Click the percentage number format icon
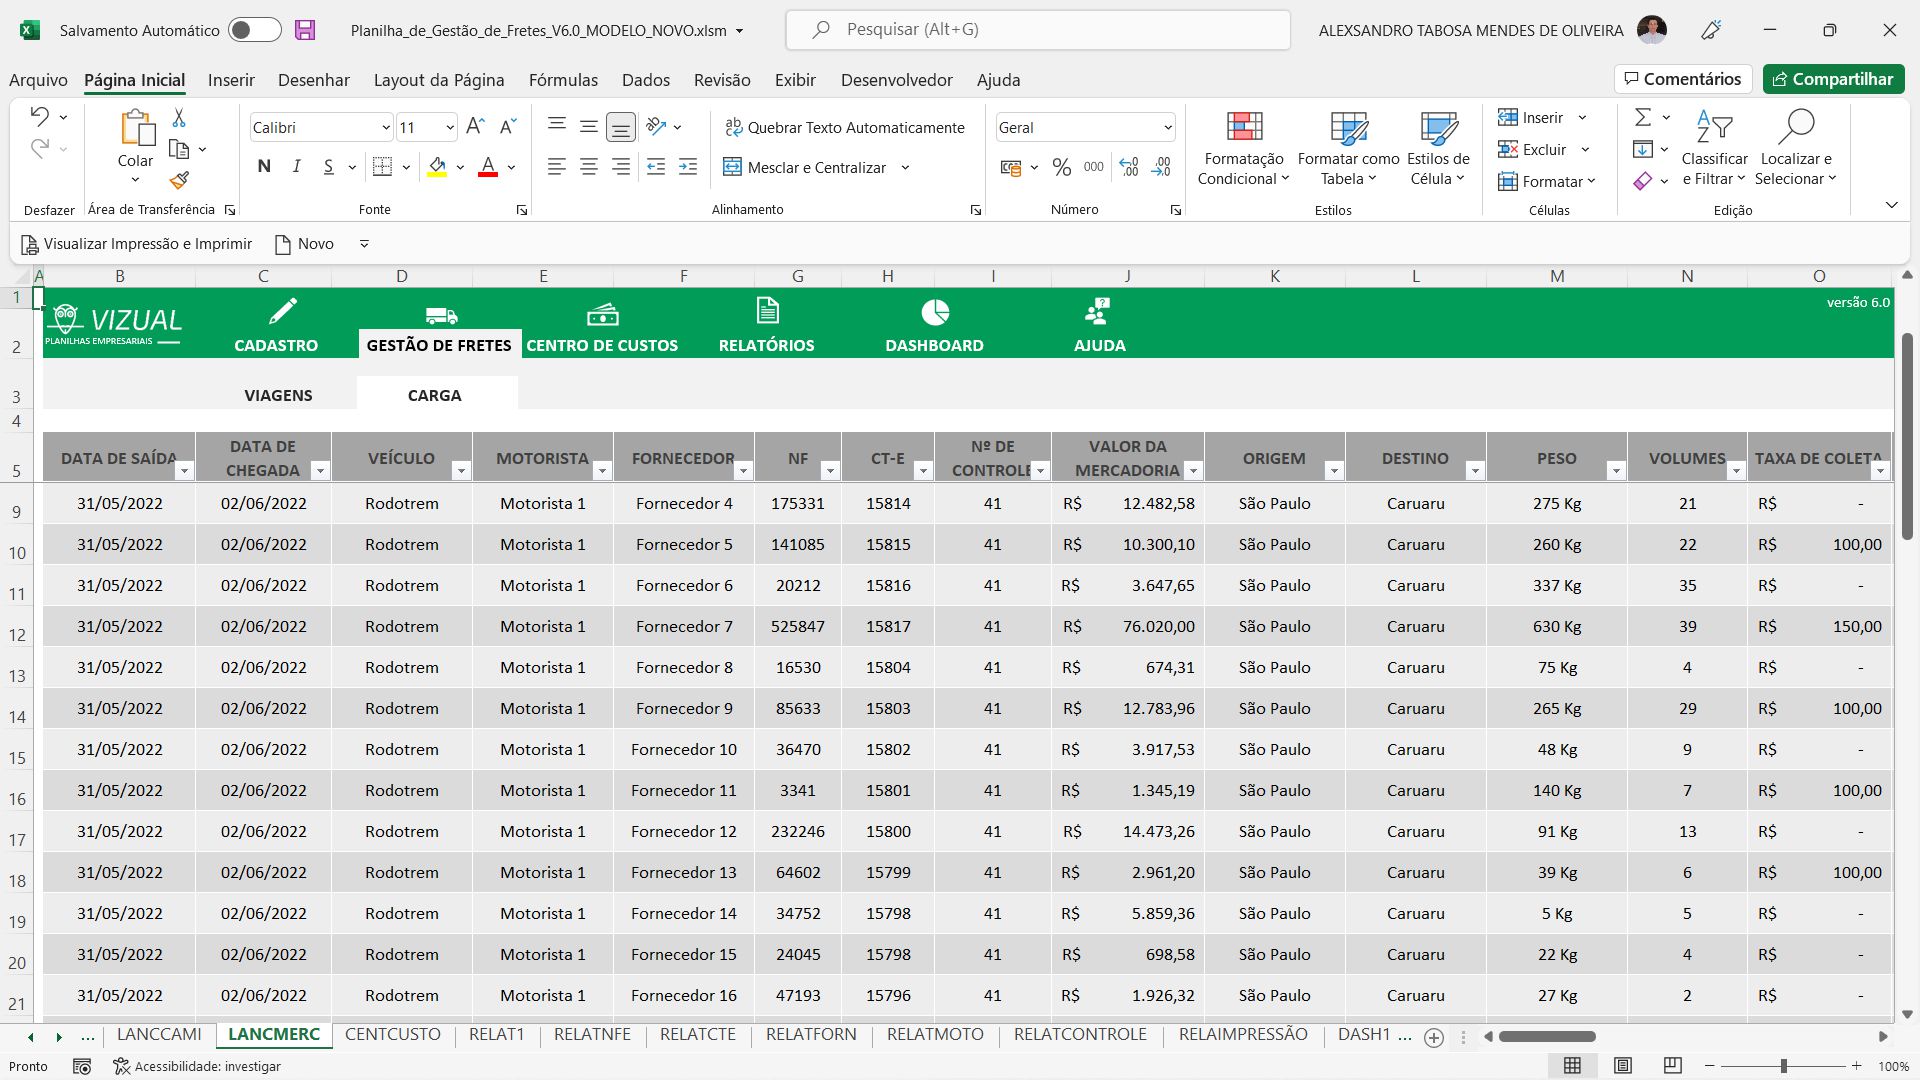The width and height of the screenshot is (1920, 1080). [x=1062, y=167]
